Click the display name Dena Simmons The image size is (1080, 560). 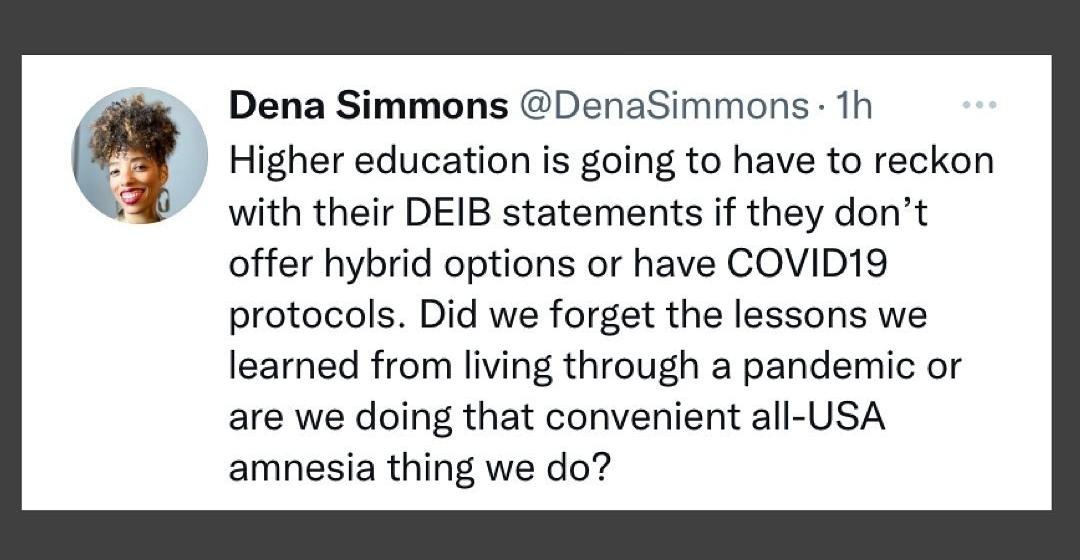click(368, 107)
